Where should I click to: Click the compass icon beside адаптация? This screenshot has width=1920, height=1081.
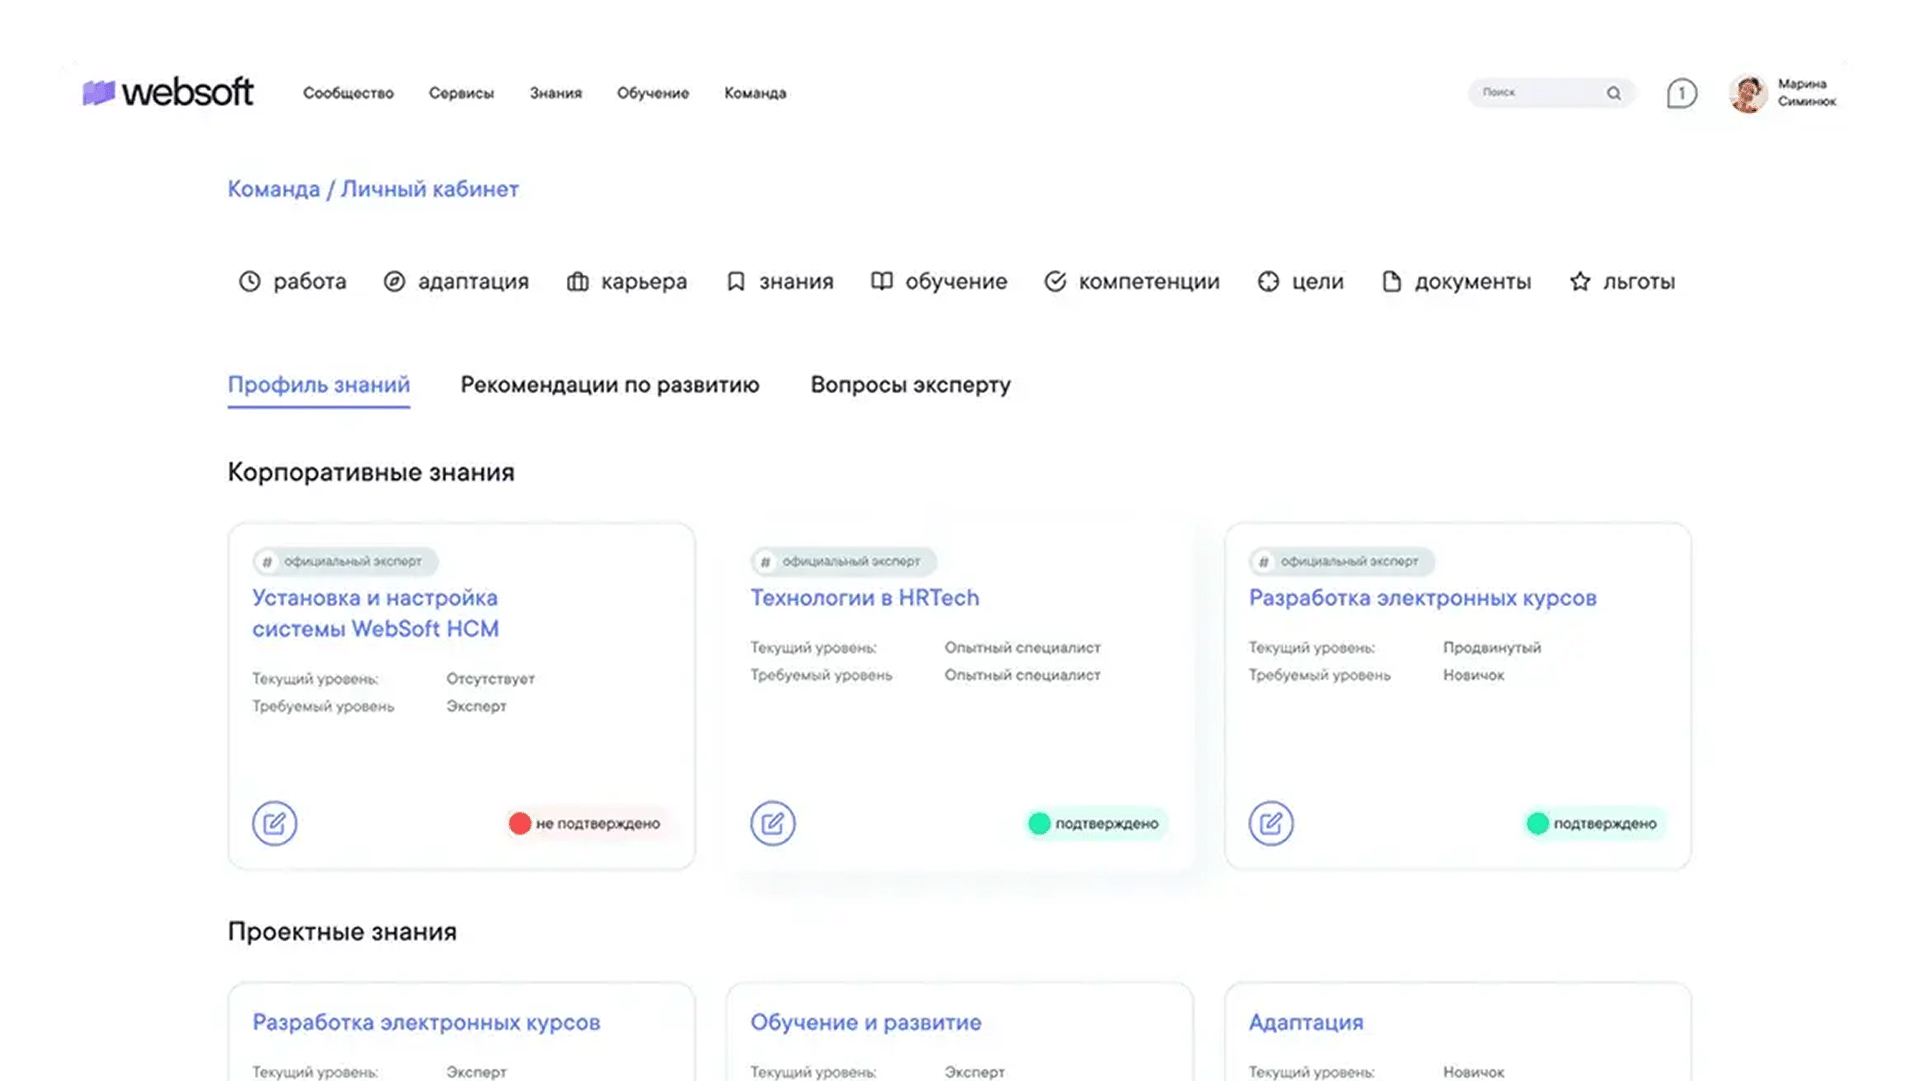point(394,282)
